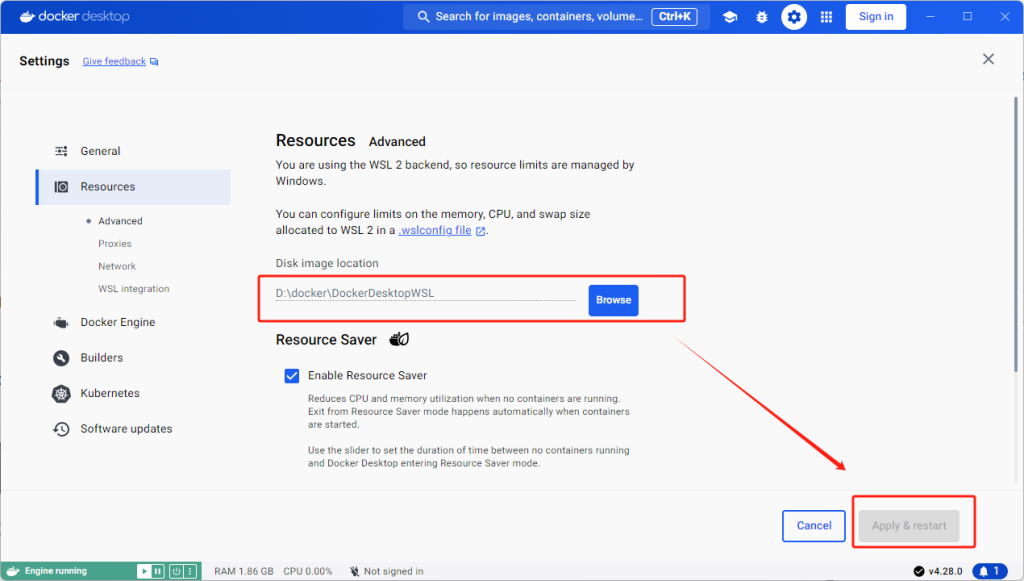Click the engine start play icon in status bar
The height and width of the screenshot is (581, 1024).
(144, 571)
